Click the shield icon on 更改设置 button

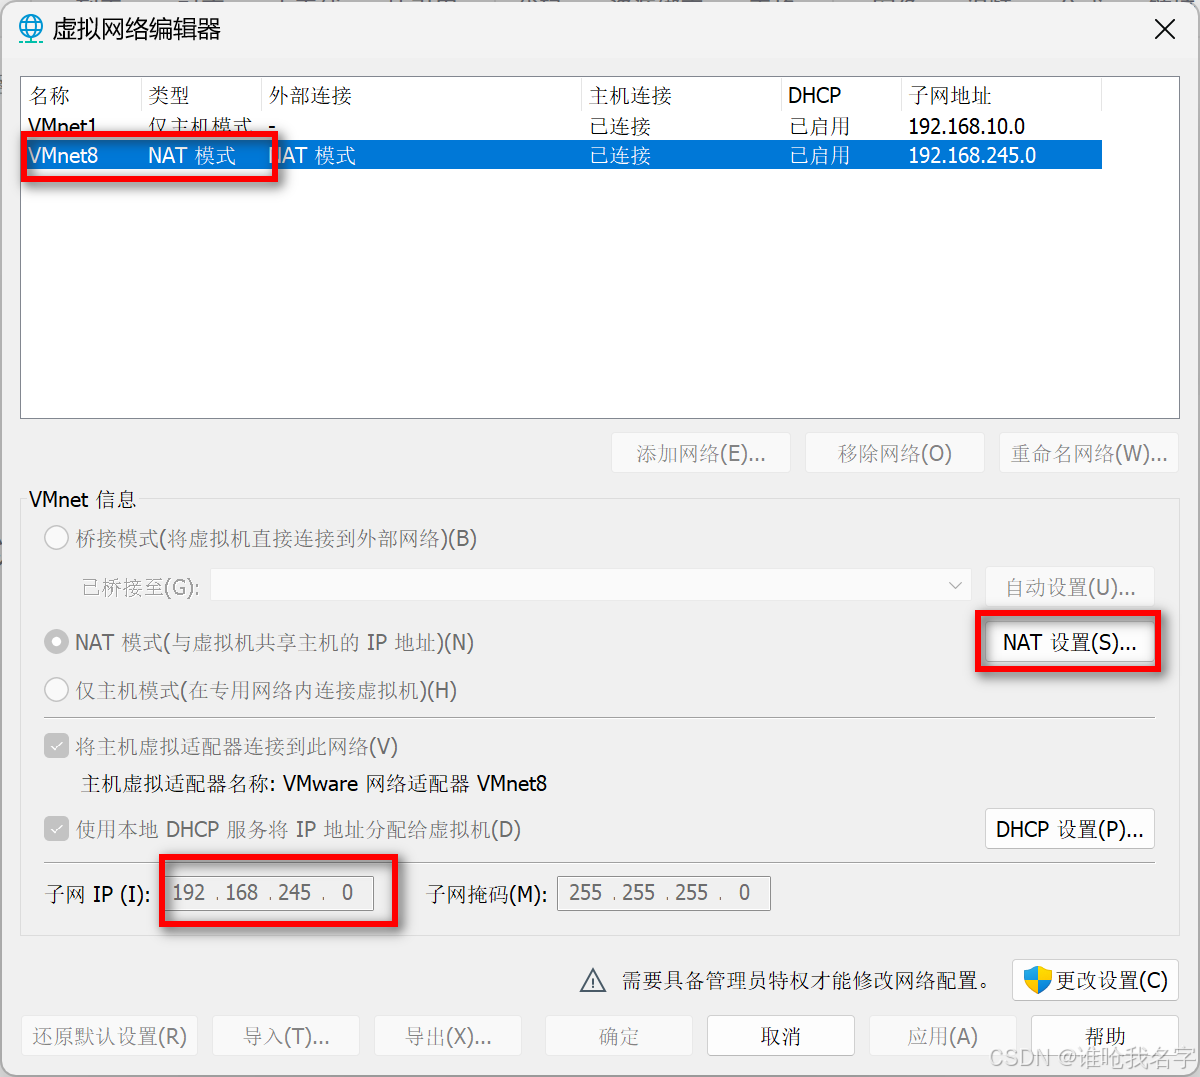coord(1038,980)
